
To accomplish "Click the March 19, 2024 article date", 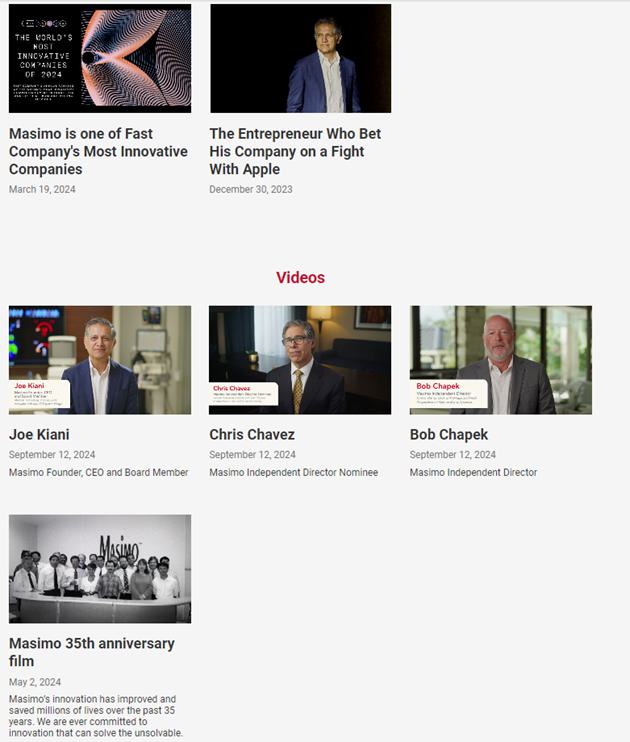I will point(42,189).
